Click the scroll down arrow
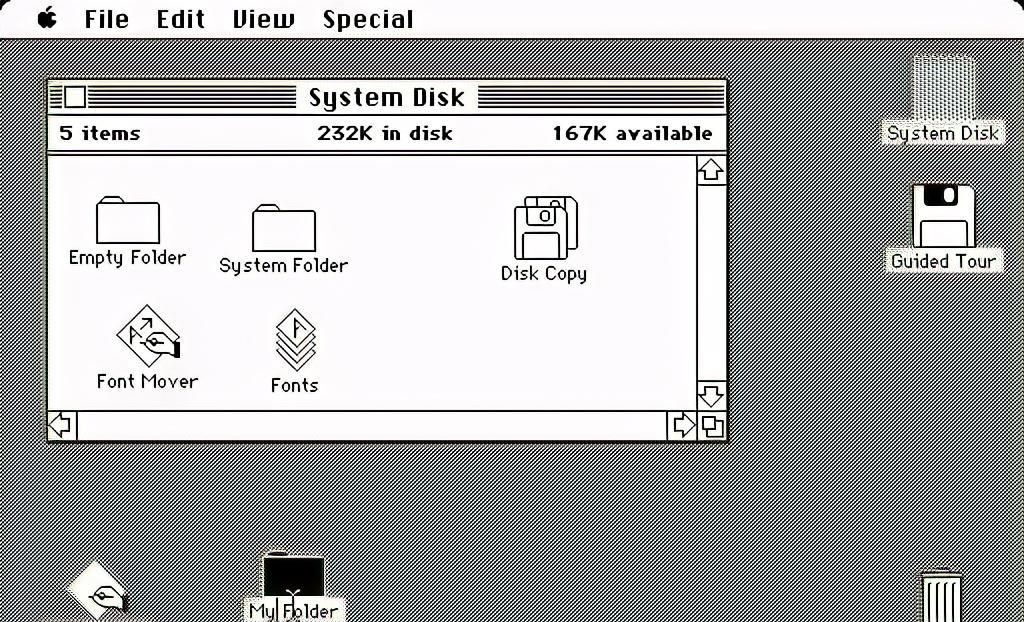1024x622 pixels. pyautogui.click(x=711, y=395)
